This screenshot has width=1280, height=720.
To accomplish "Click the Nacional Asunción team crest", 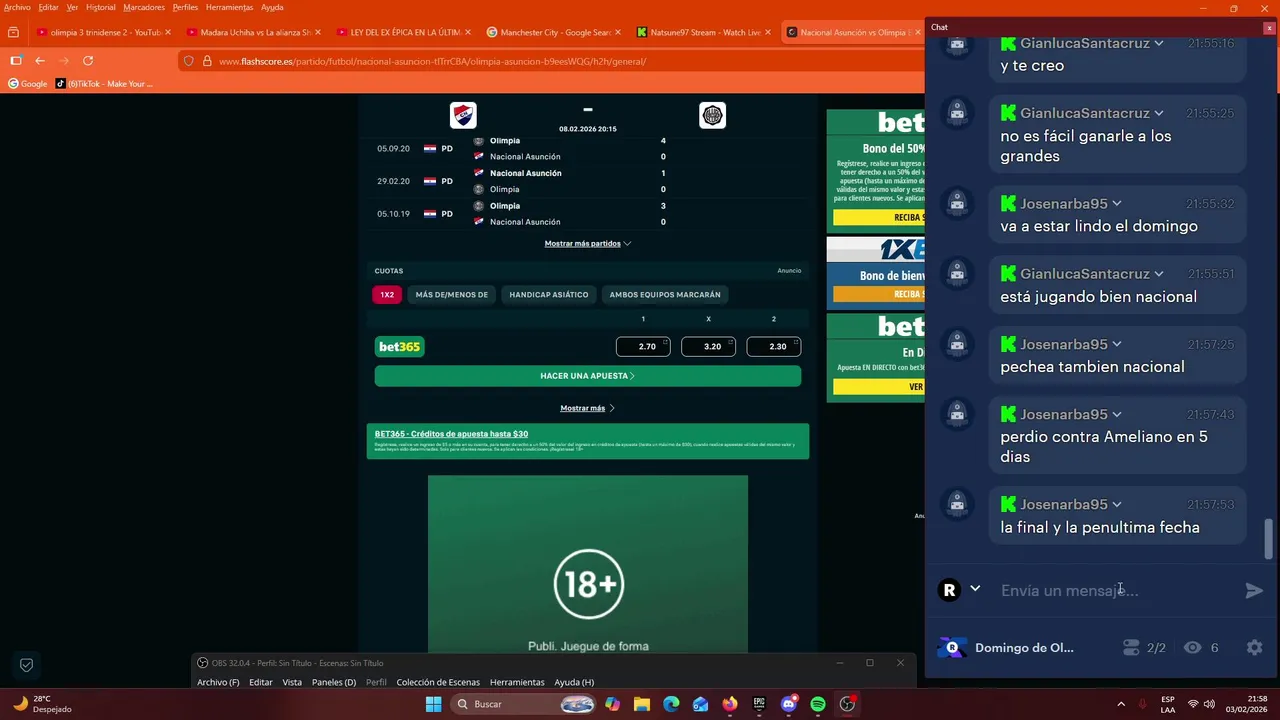I will (x=463, y=115).
